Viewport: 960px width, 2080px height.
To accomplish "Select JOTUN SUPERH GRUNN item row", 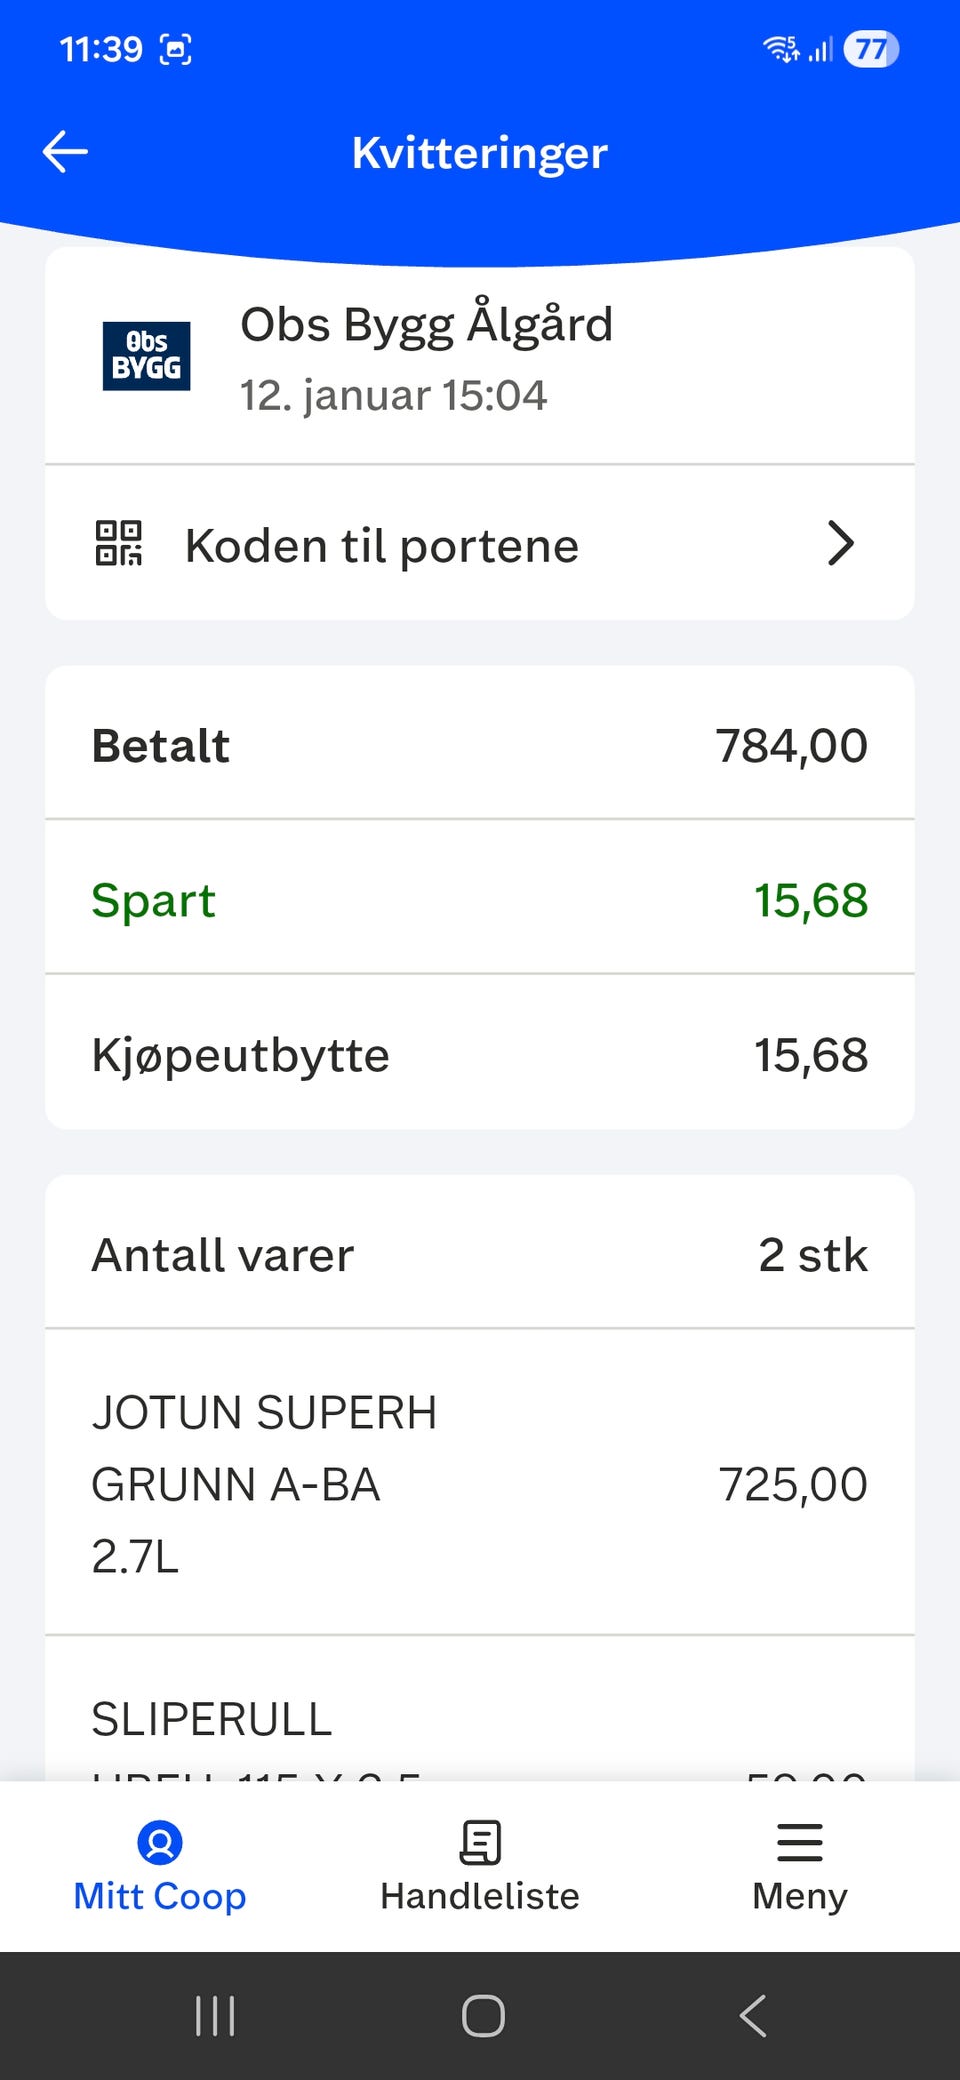I will [480, 1483].
